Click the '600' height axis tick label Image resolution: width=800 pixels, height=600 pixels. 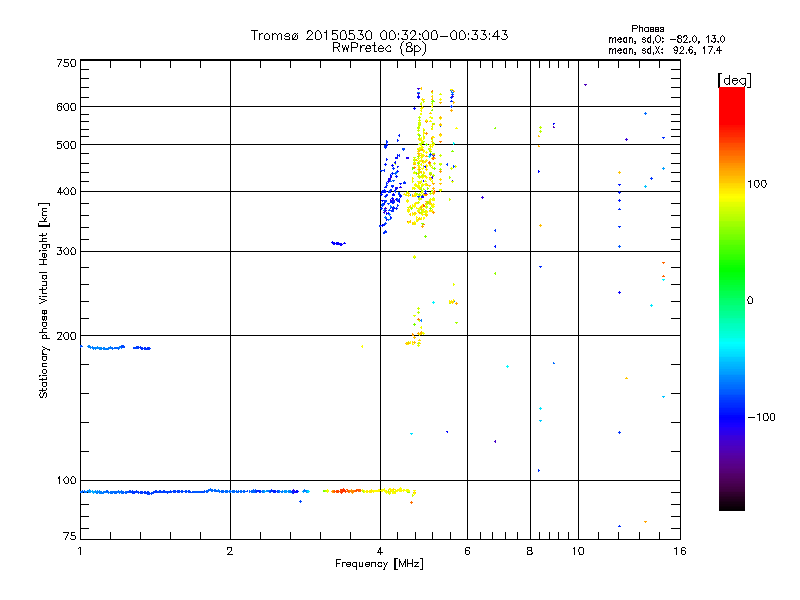point(66,107)
